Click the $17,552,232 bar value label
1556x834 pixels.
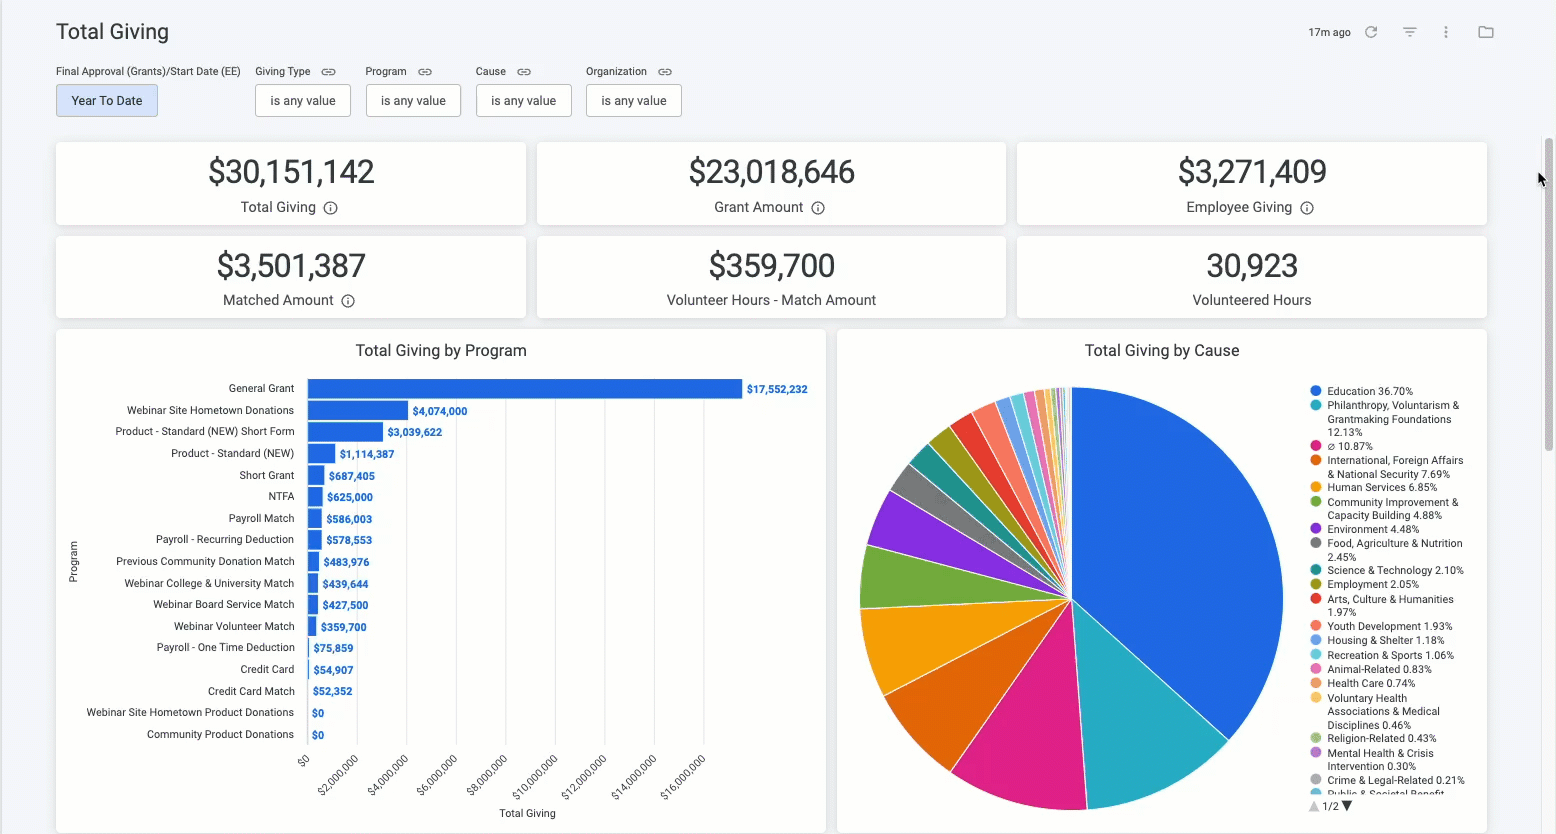pyautogui.click(x=777, y=389)
